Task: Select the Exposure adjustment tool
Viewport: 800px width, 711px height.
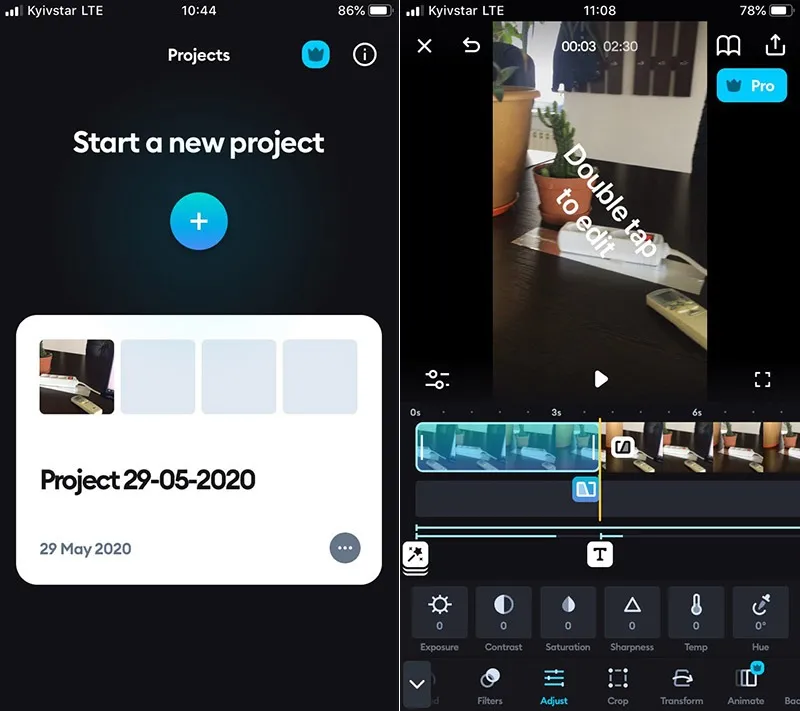Action: point(439,613)
